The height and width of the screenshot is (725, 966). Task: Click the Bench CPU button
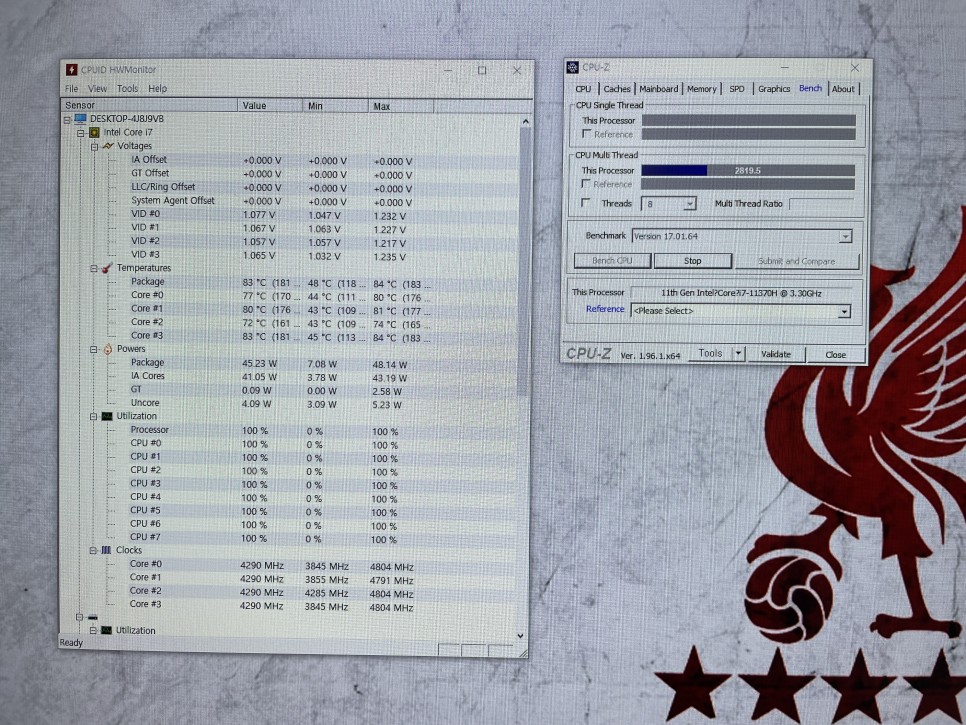pos(612,261)
